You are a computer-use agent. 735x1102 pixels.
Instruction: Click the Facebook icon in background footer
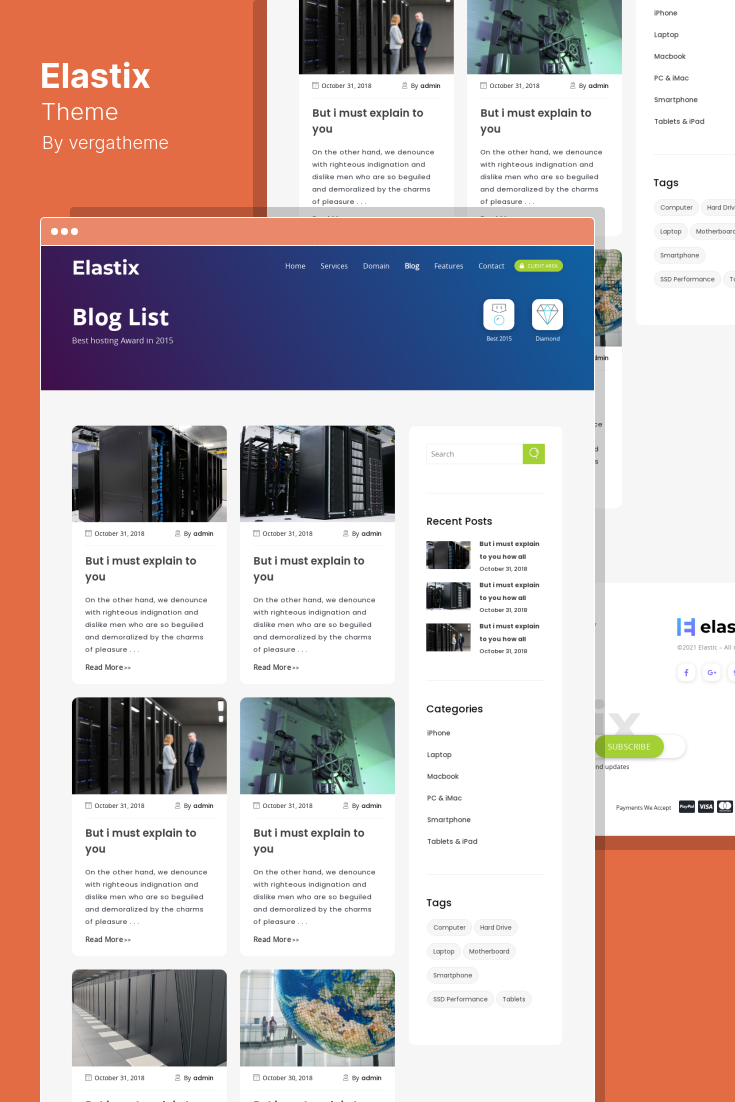point(687,673)
